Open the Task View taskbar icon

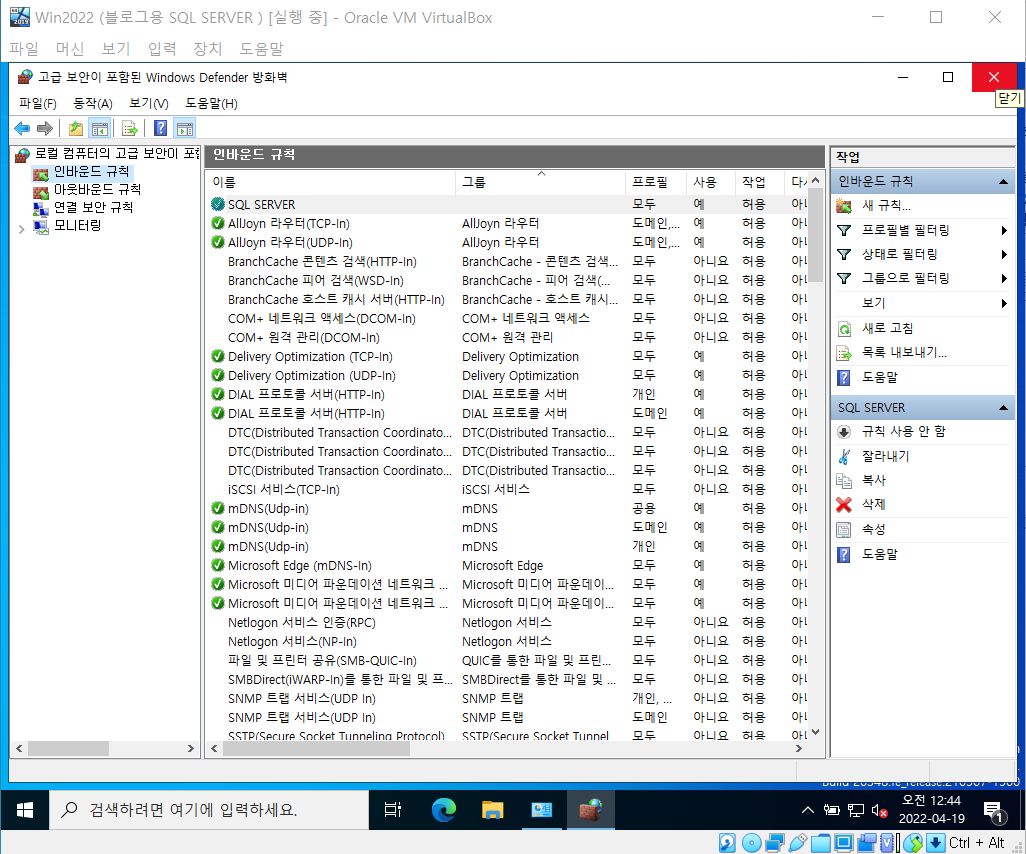click(x=393, y=810)
